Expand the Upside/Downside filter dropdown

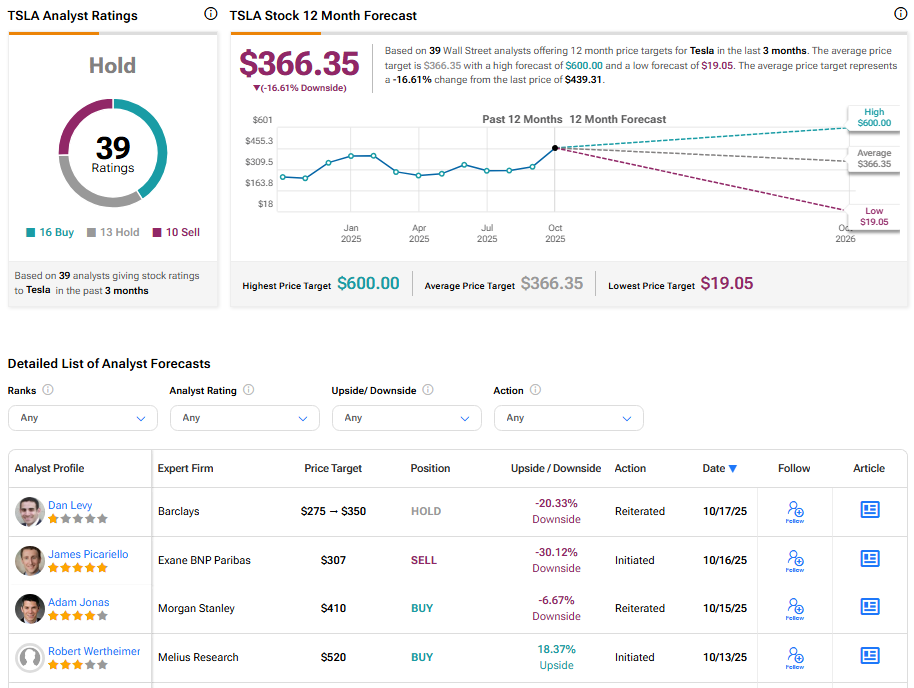[x=407, y=418]
